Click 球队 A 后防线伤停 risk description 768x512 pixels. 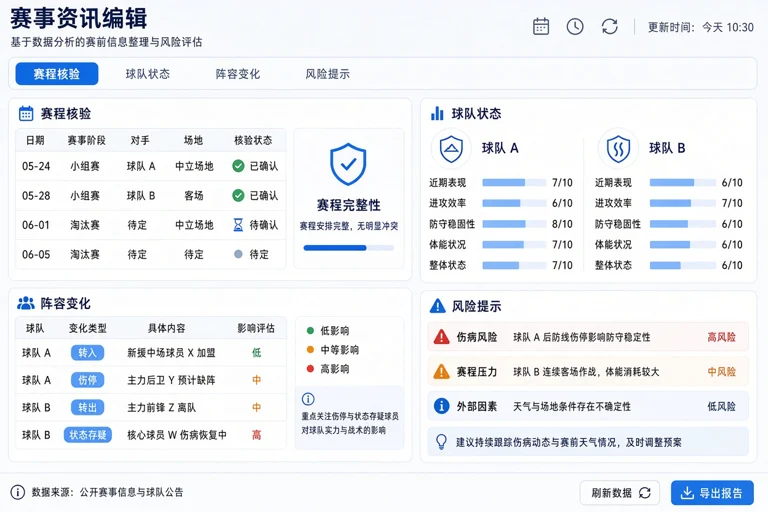coord(582,337)
